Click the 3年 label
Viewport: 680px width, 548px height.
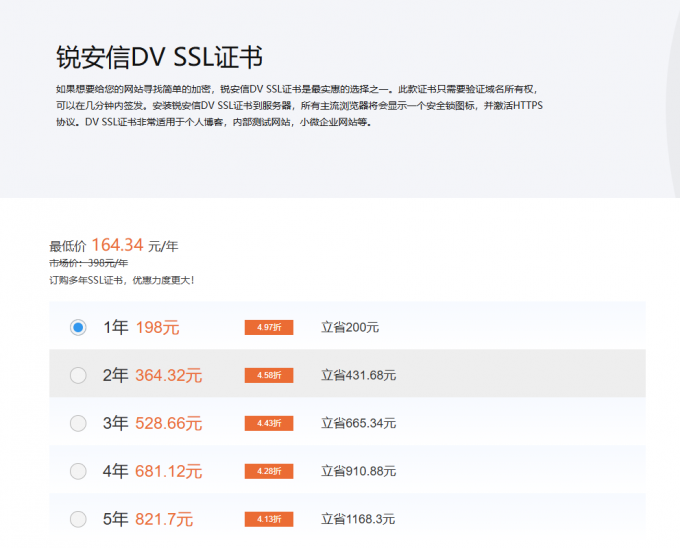pos(115,423)
